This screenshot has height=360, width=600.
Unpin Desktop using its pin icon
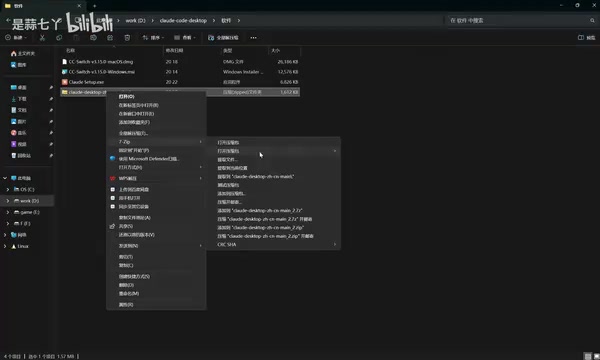(51, 88)
